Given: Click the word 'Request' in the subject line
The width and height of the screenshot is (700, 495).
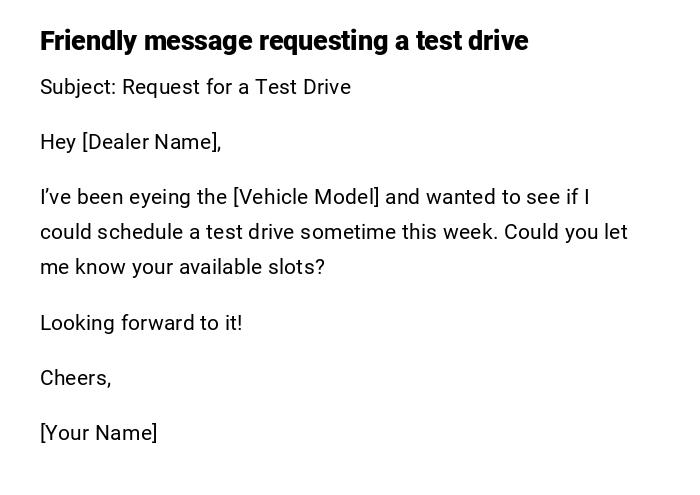Looking at the screenshot, I should coord(161,87).
